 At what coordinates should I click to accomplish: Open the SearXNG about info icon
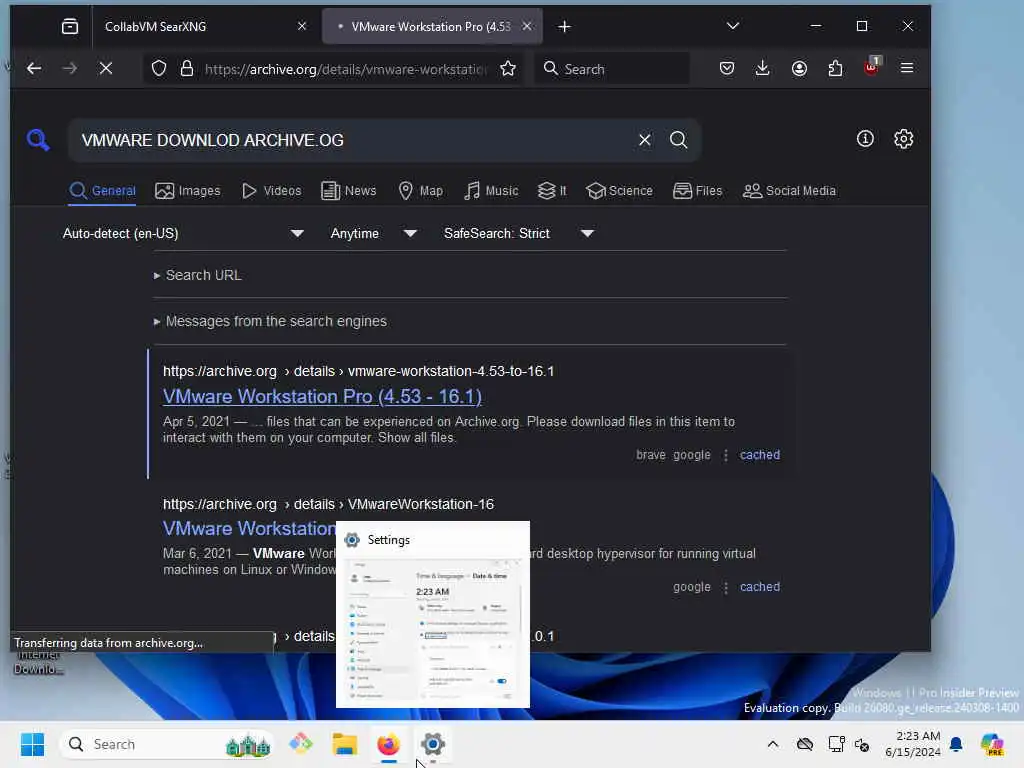(865, 138)
